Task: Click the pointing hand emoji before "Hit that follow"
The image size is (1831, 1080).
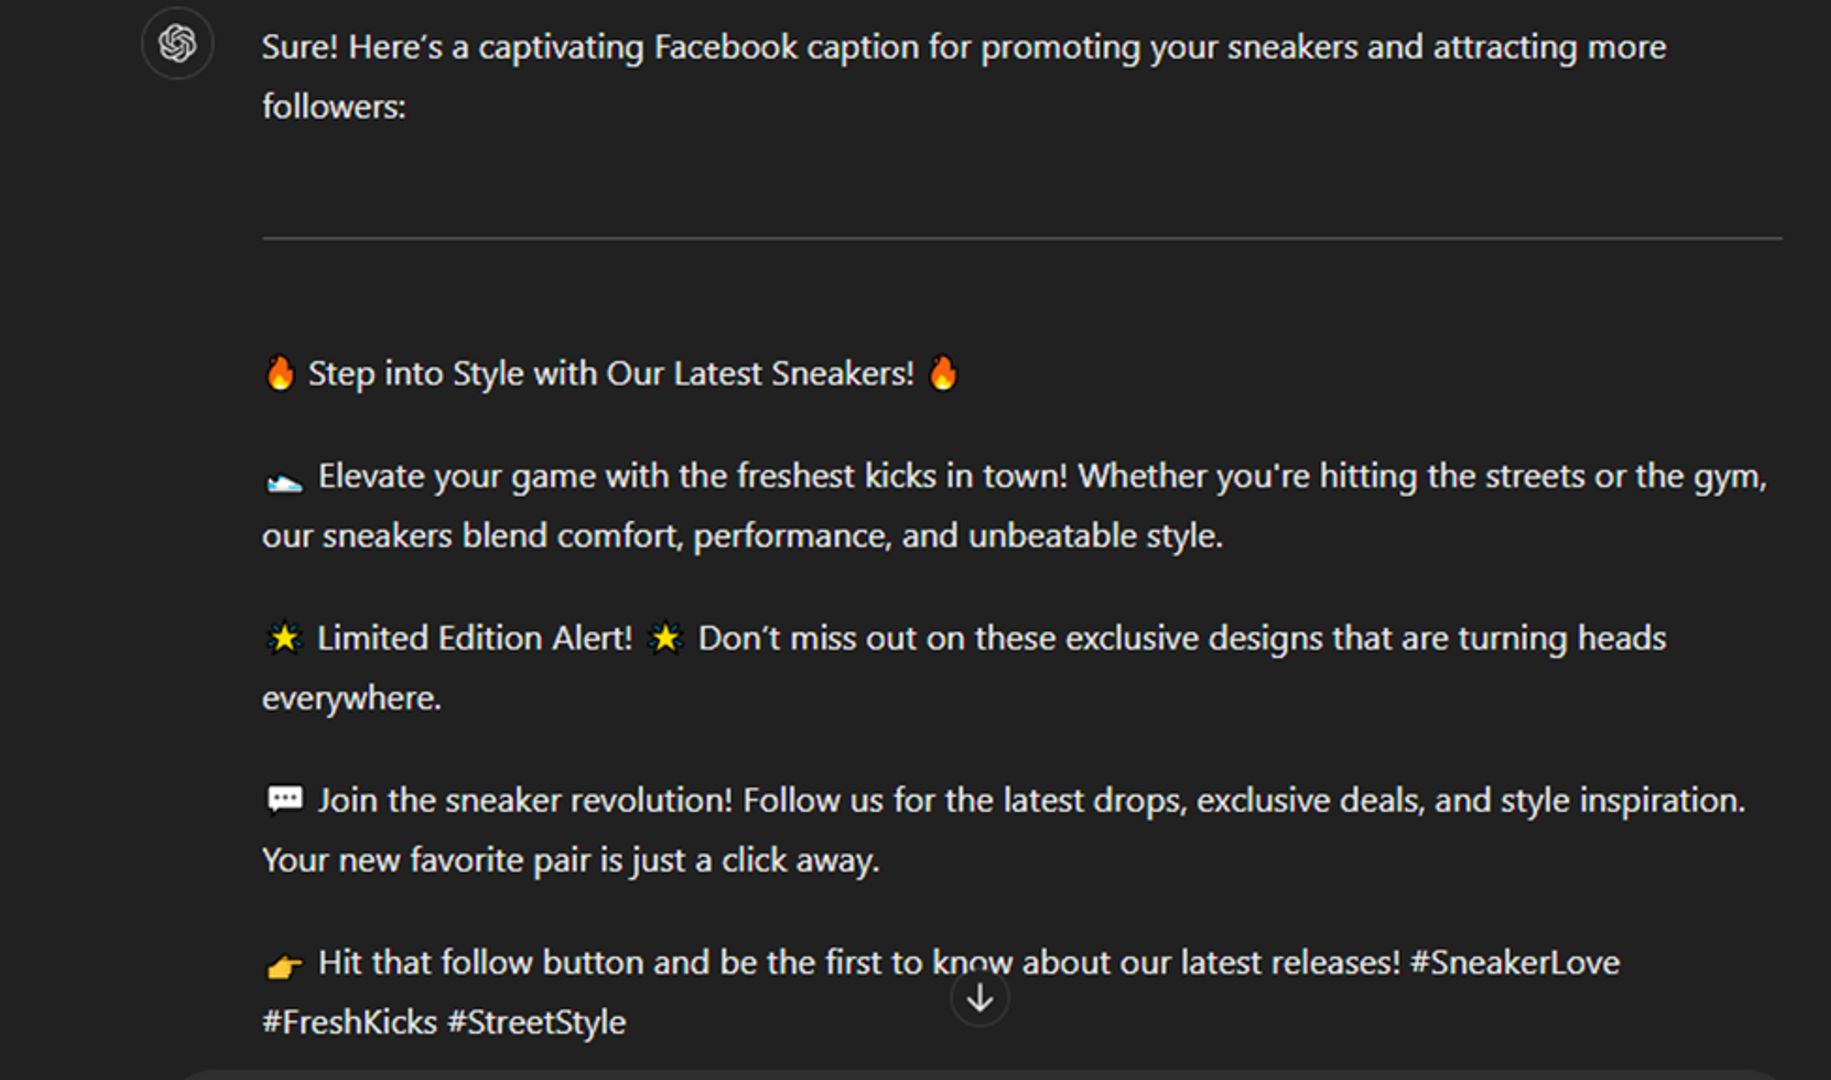Action: (284, 965)
